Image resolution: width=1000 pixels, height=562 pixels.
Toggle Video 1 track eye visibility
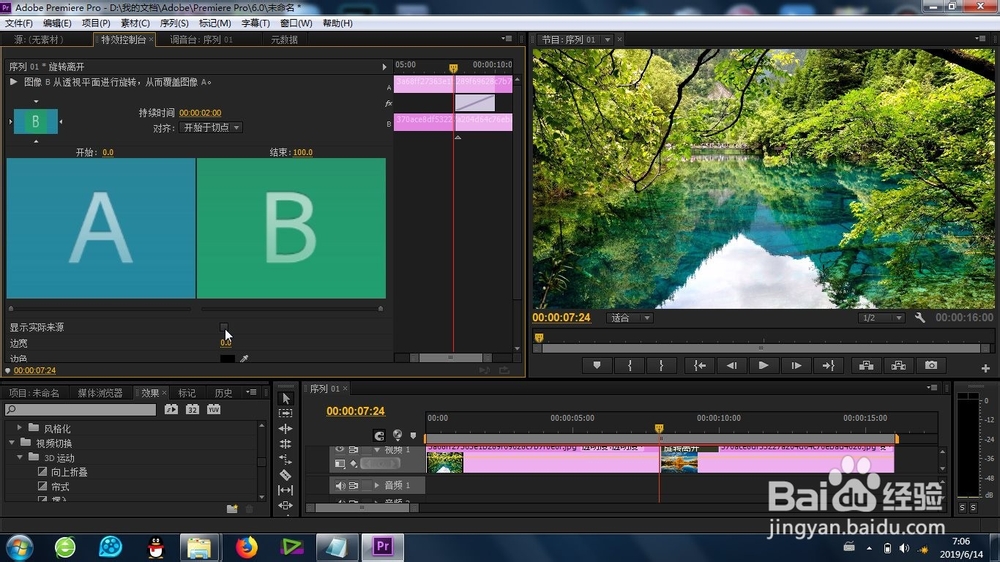tap(339, 449)
